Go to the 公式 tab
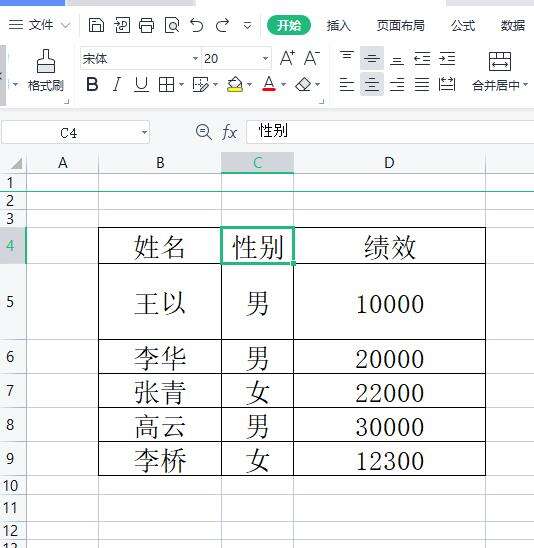 463,26
